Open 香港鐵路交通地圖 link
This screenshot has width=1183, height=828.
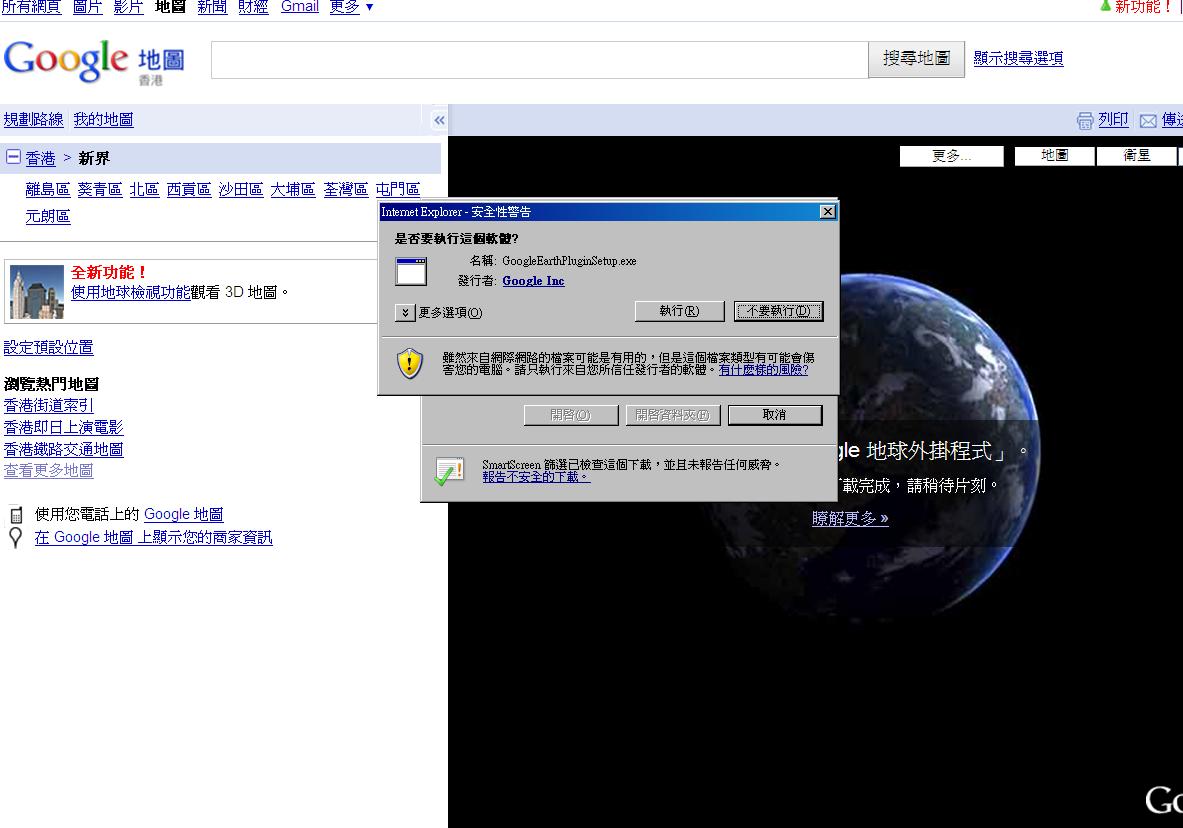click(63, 449)
